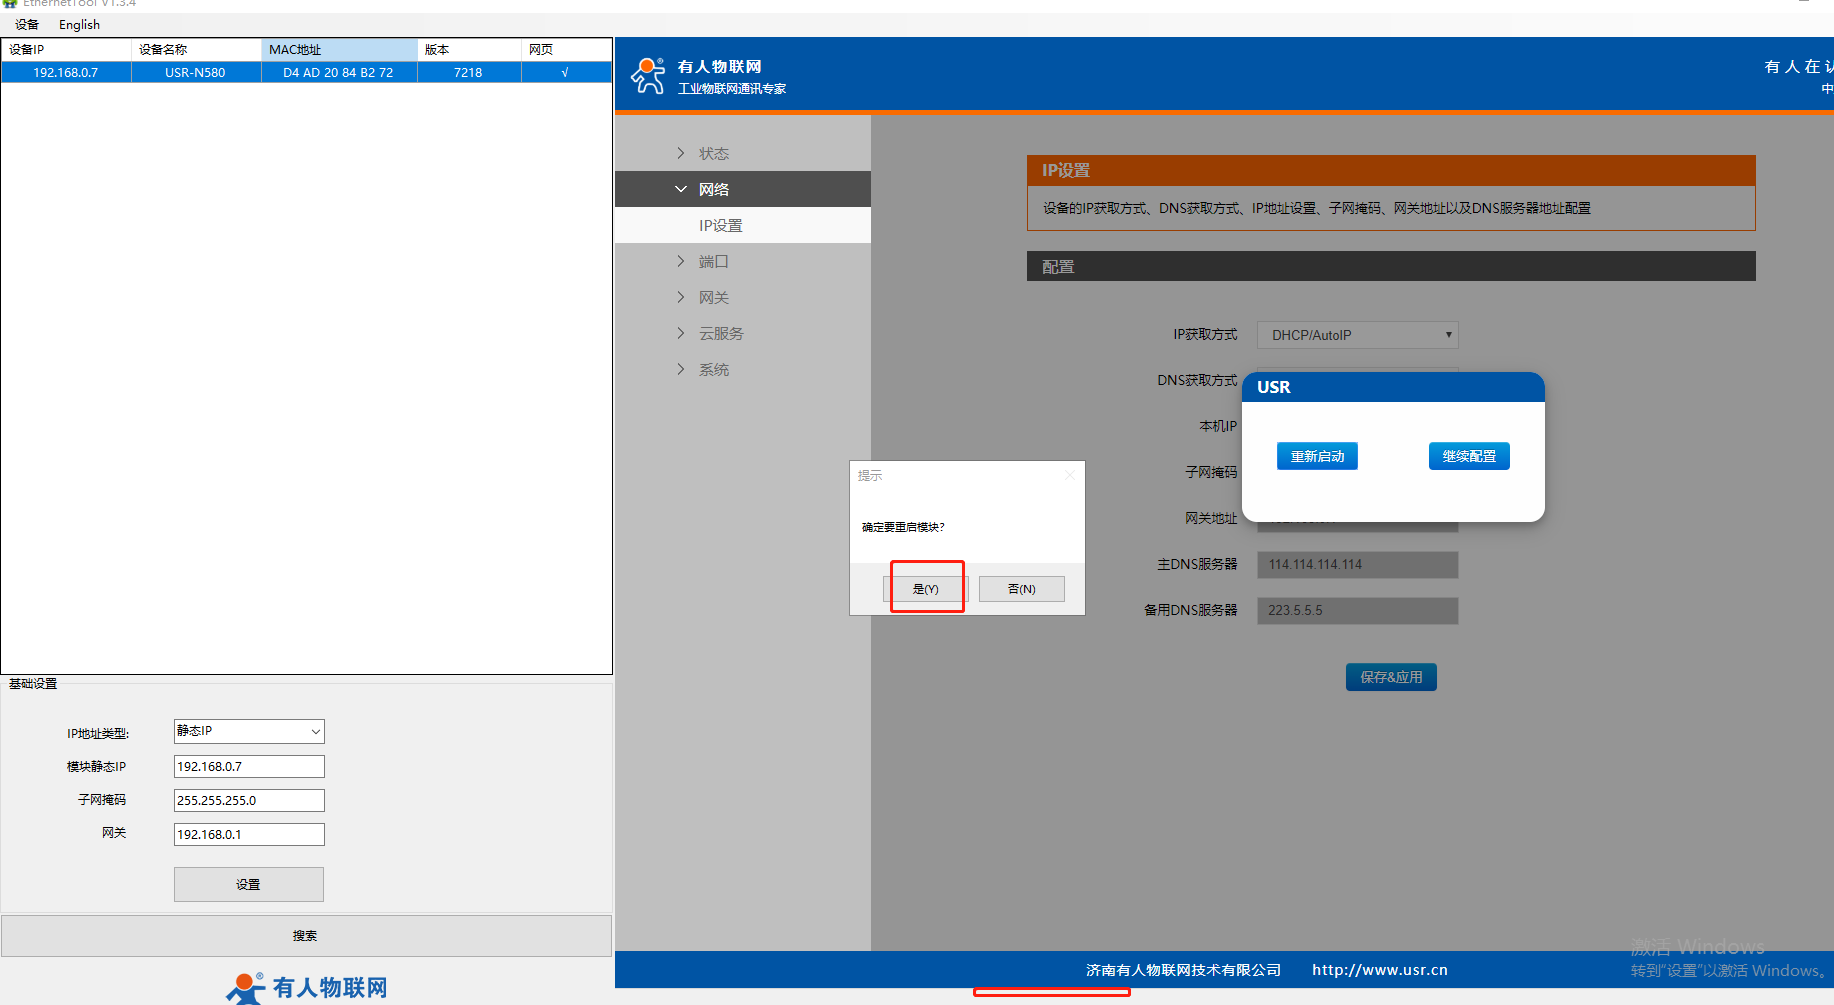Open the IP地址类型 dropdown
Image resolution: width=1834 pixels, height=1005 pixels.
pyautogui.click(x=249, y=731)
